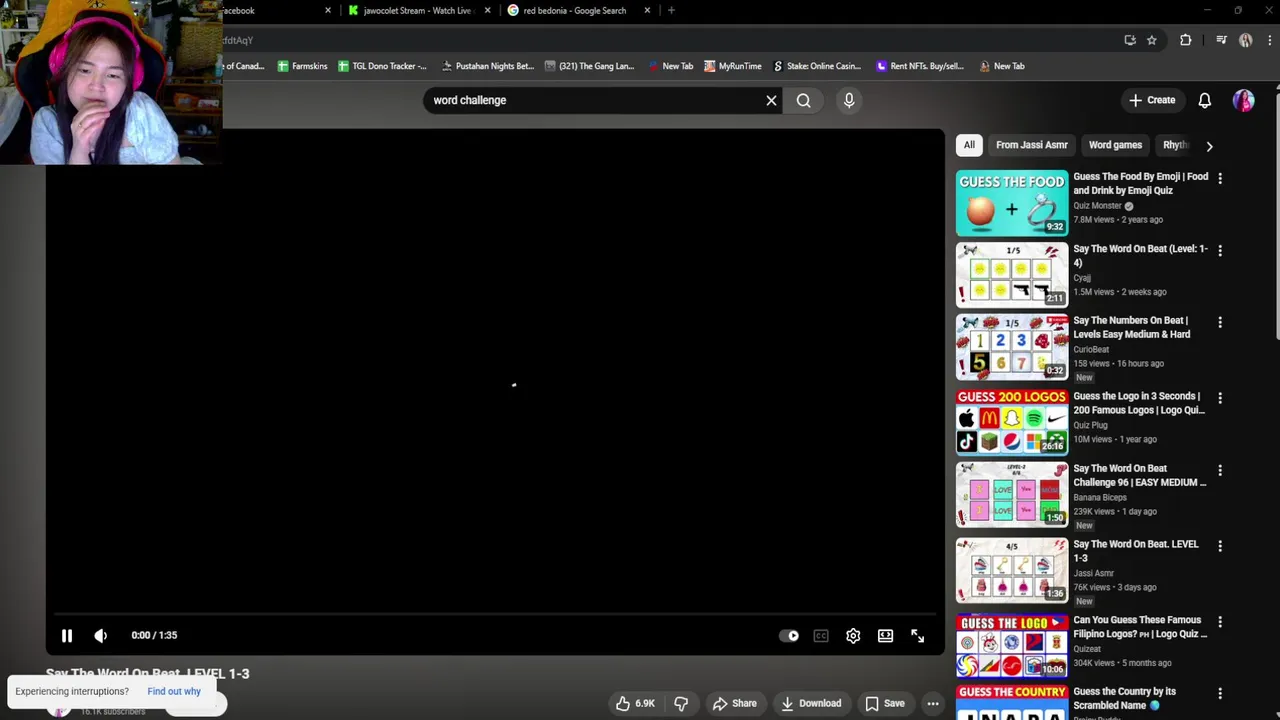Image resolution: width=1280 pixels, height=720 pixels.
Task: Click the video progress bar
Action: 495,614
